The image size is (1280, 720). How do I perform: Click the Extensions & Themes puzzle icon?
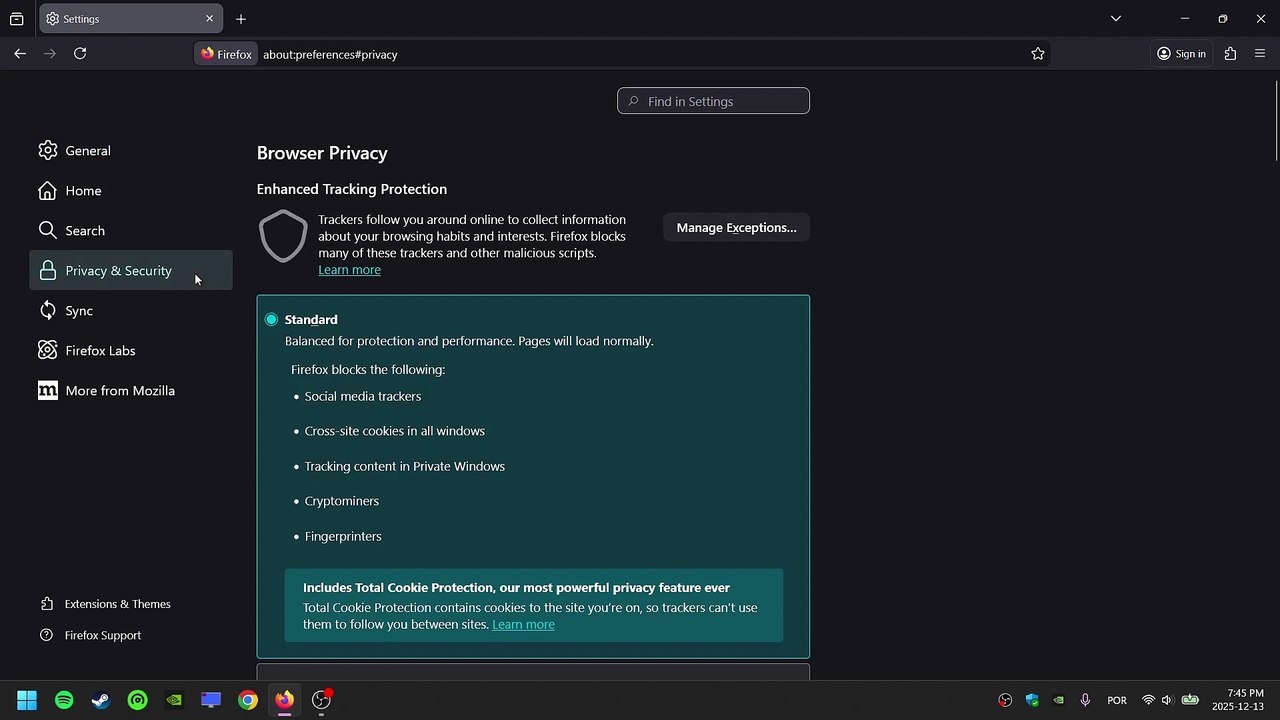click(x=47, y=604)
